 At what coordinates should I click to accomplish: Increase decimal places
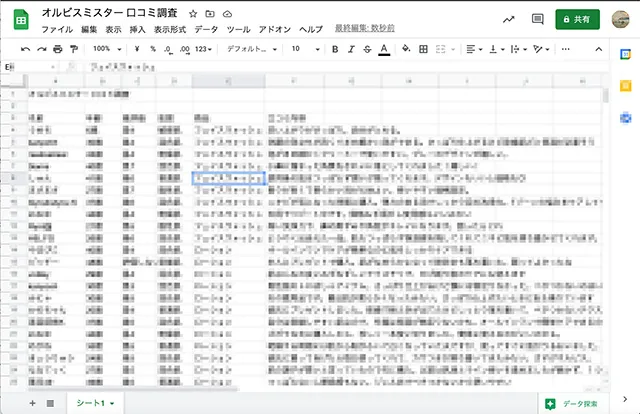point(184,49)
